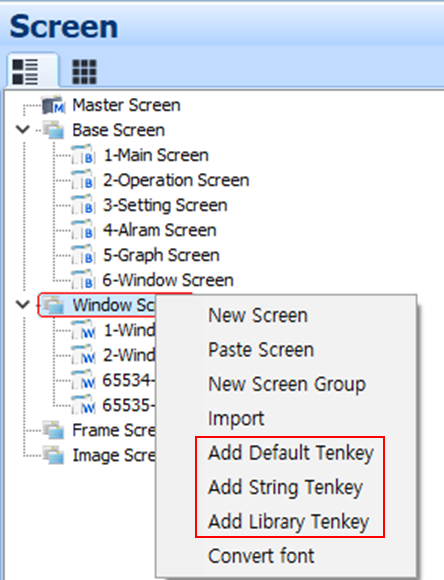This screenshot has width=444, height=580.
Task: Select the 65534 window screen icon
Action: 83,381
